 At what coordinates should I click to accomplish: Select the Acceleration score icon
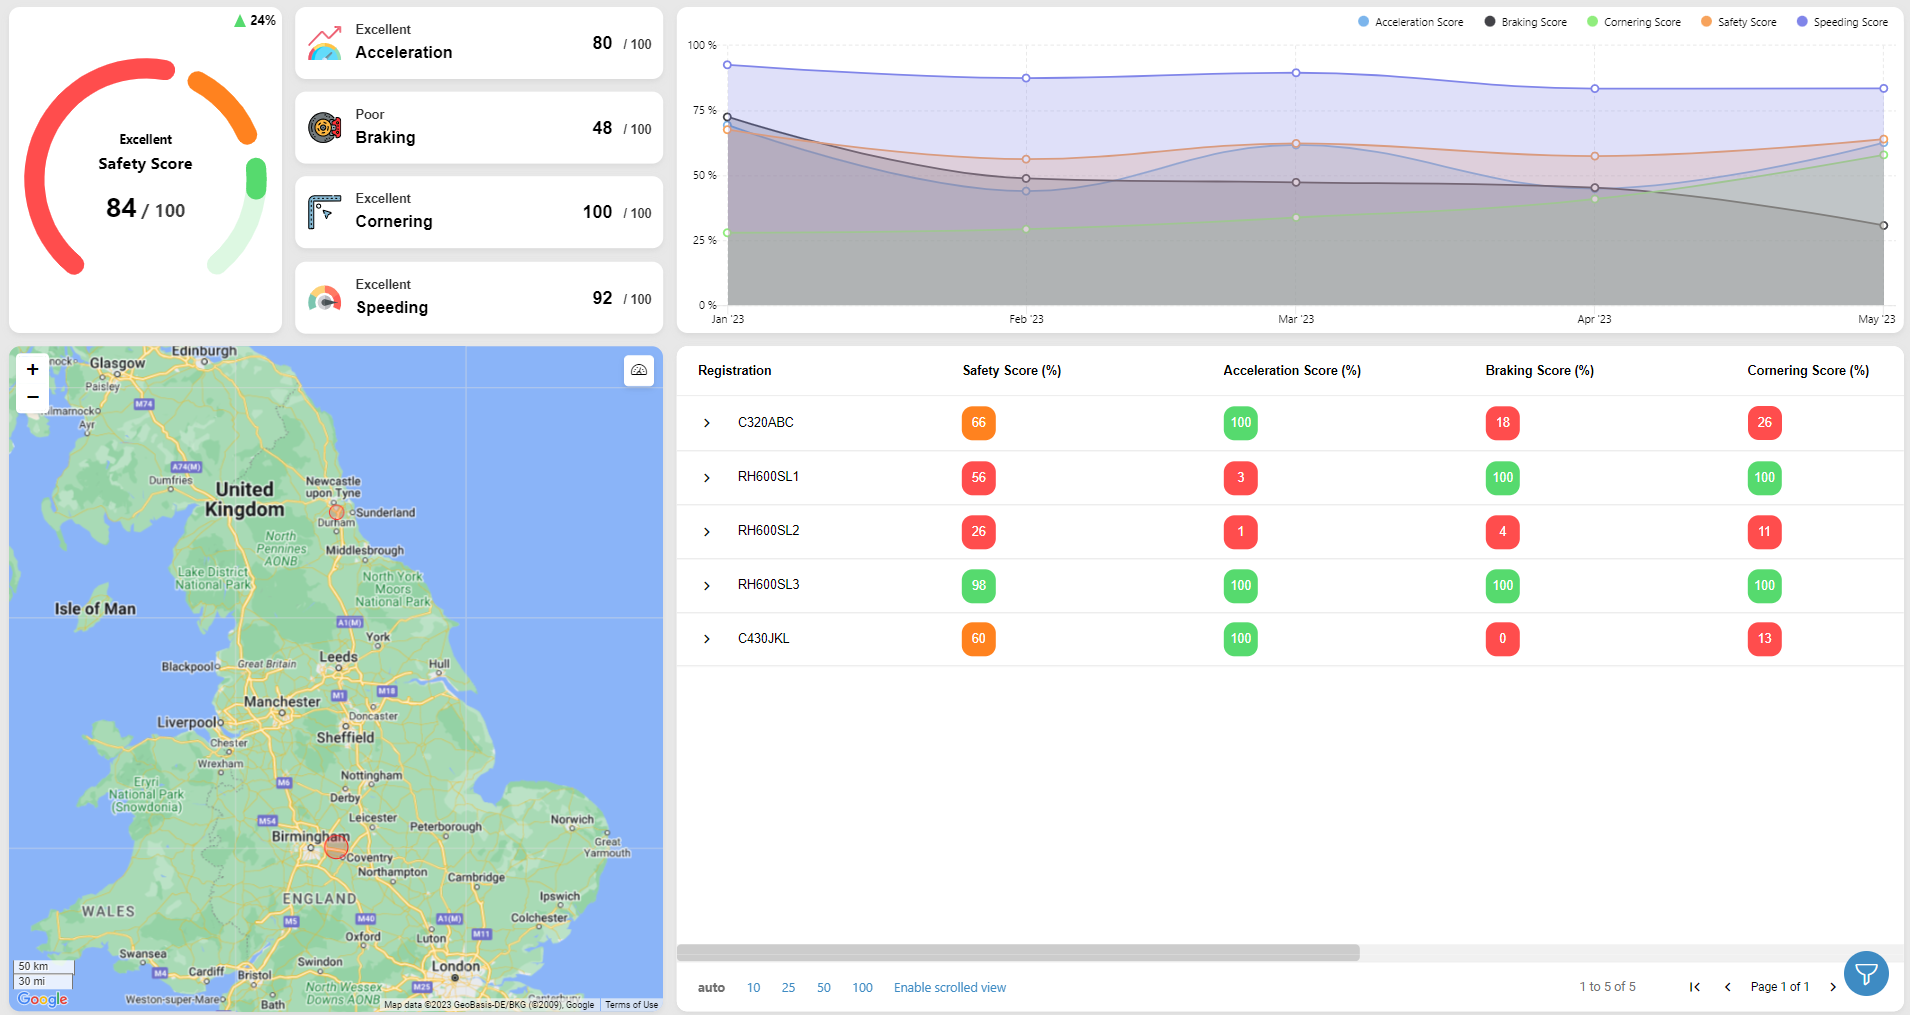(x=324, y=41)
